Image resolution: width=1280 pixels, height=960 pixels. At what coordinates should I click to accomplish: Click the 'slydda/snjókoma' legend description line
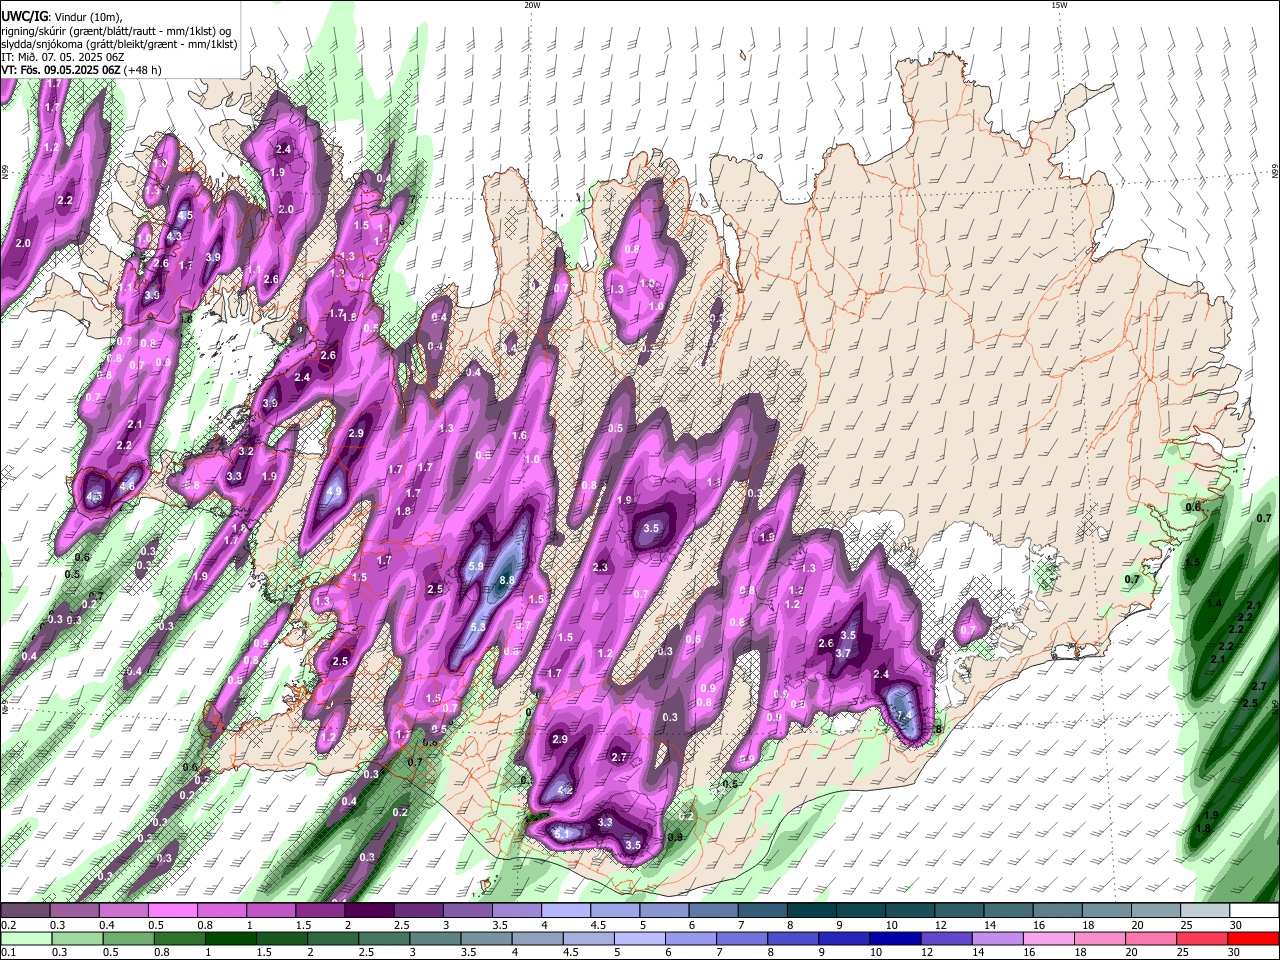[119, 44]
